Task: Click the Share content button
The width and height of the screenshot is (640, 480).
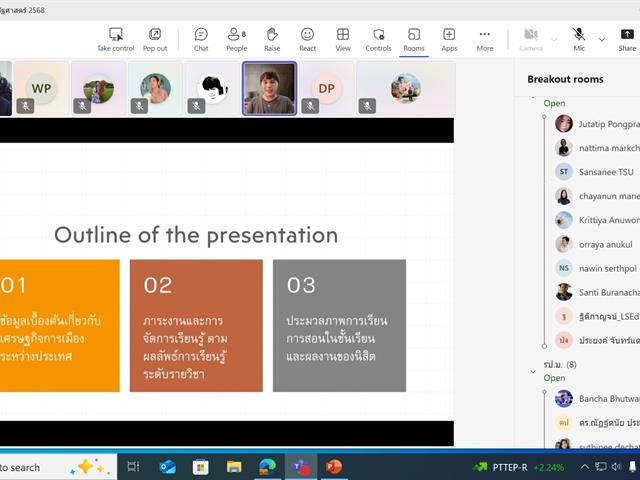Action: [627, 39]
